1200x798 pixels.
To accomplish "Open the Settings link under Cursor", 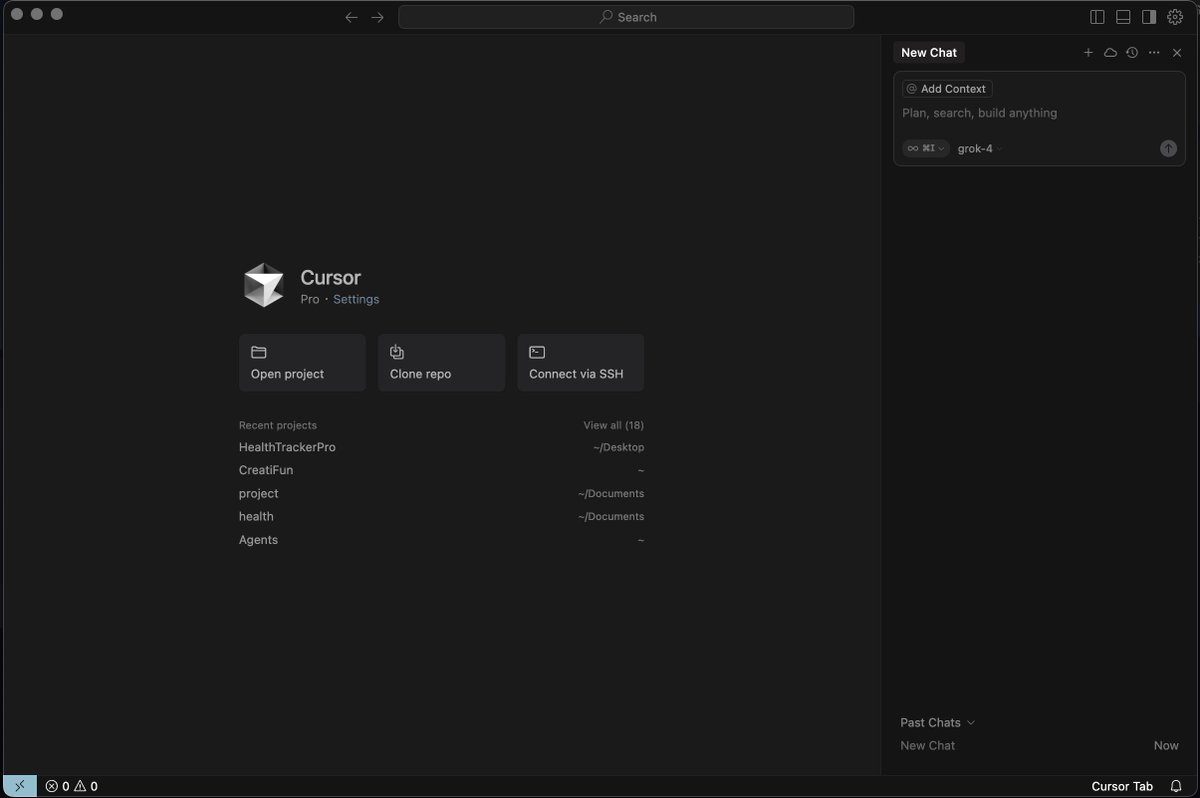I will click(356, 299).
